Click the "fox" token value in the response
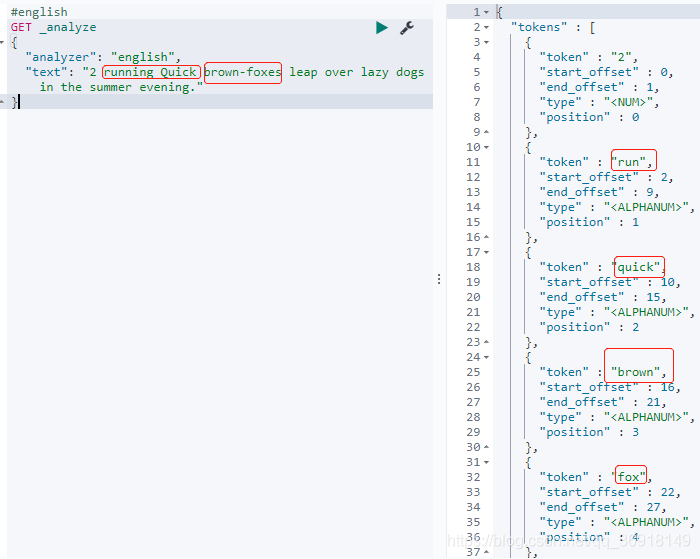Image resolution: width=700 pixels, height=559 pixels. (x=630, y=477)
